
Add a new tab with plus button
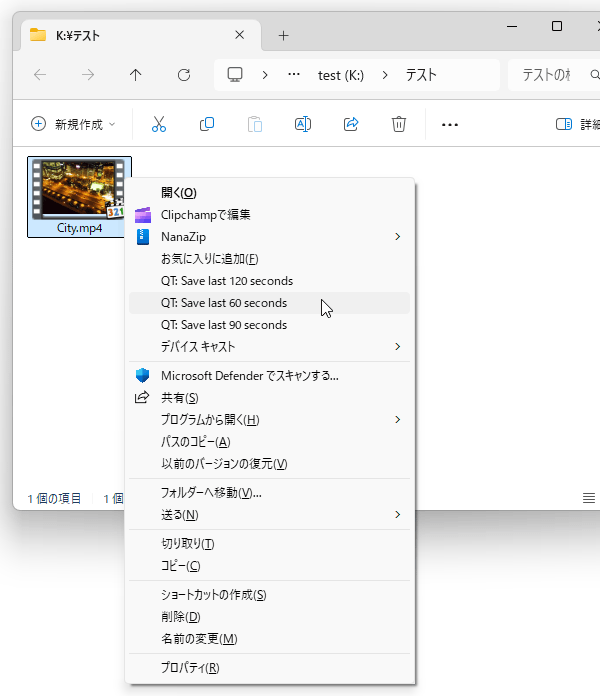(283, 36)
